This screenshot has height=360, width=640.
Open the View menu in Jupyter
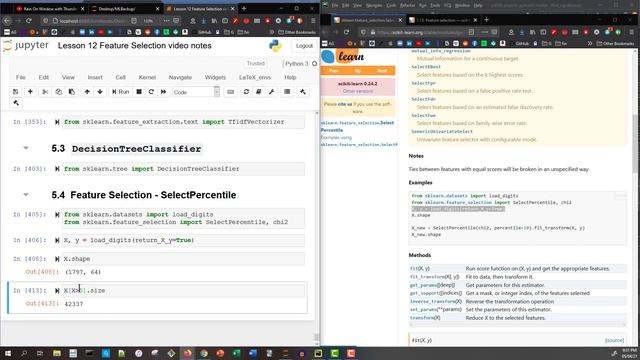68,77
